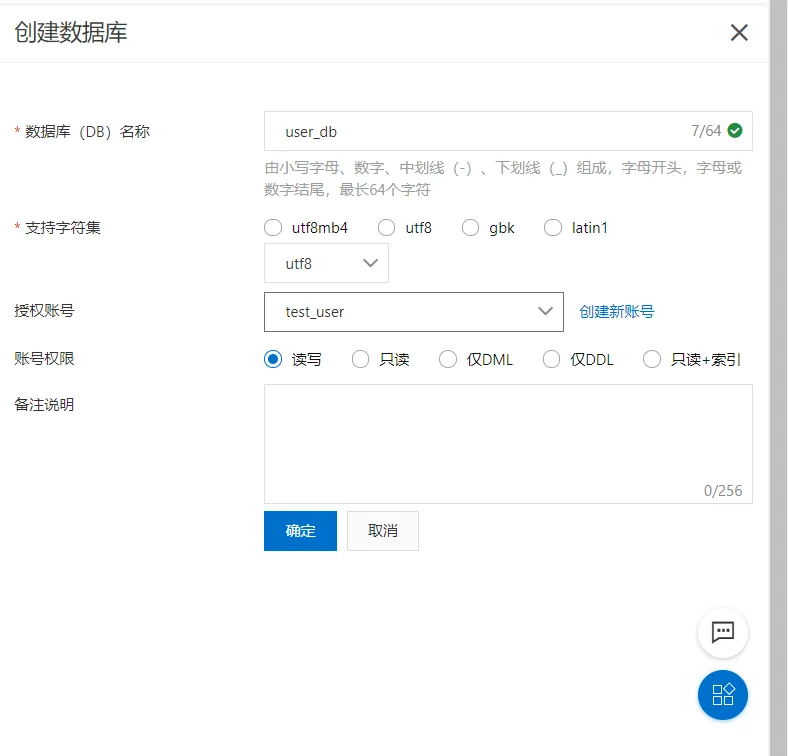Close the 创建数据库 dialog
This screenshot has width=788, height=756.
click(739, 33)
